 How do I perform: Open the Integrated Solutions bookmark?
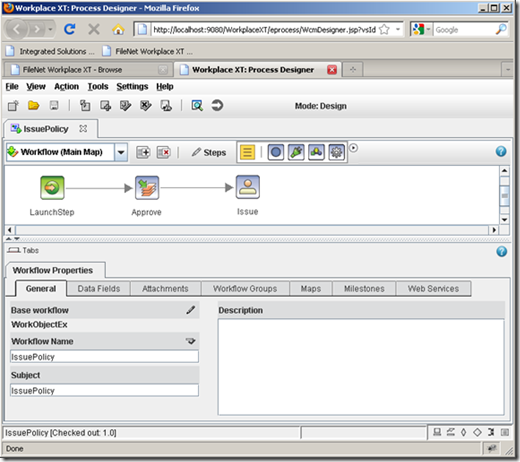point(50,51)
